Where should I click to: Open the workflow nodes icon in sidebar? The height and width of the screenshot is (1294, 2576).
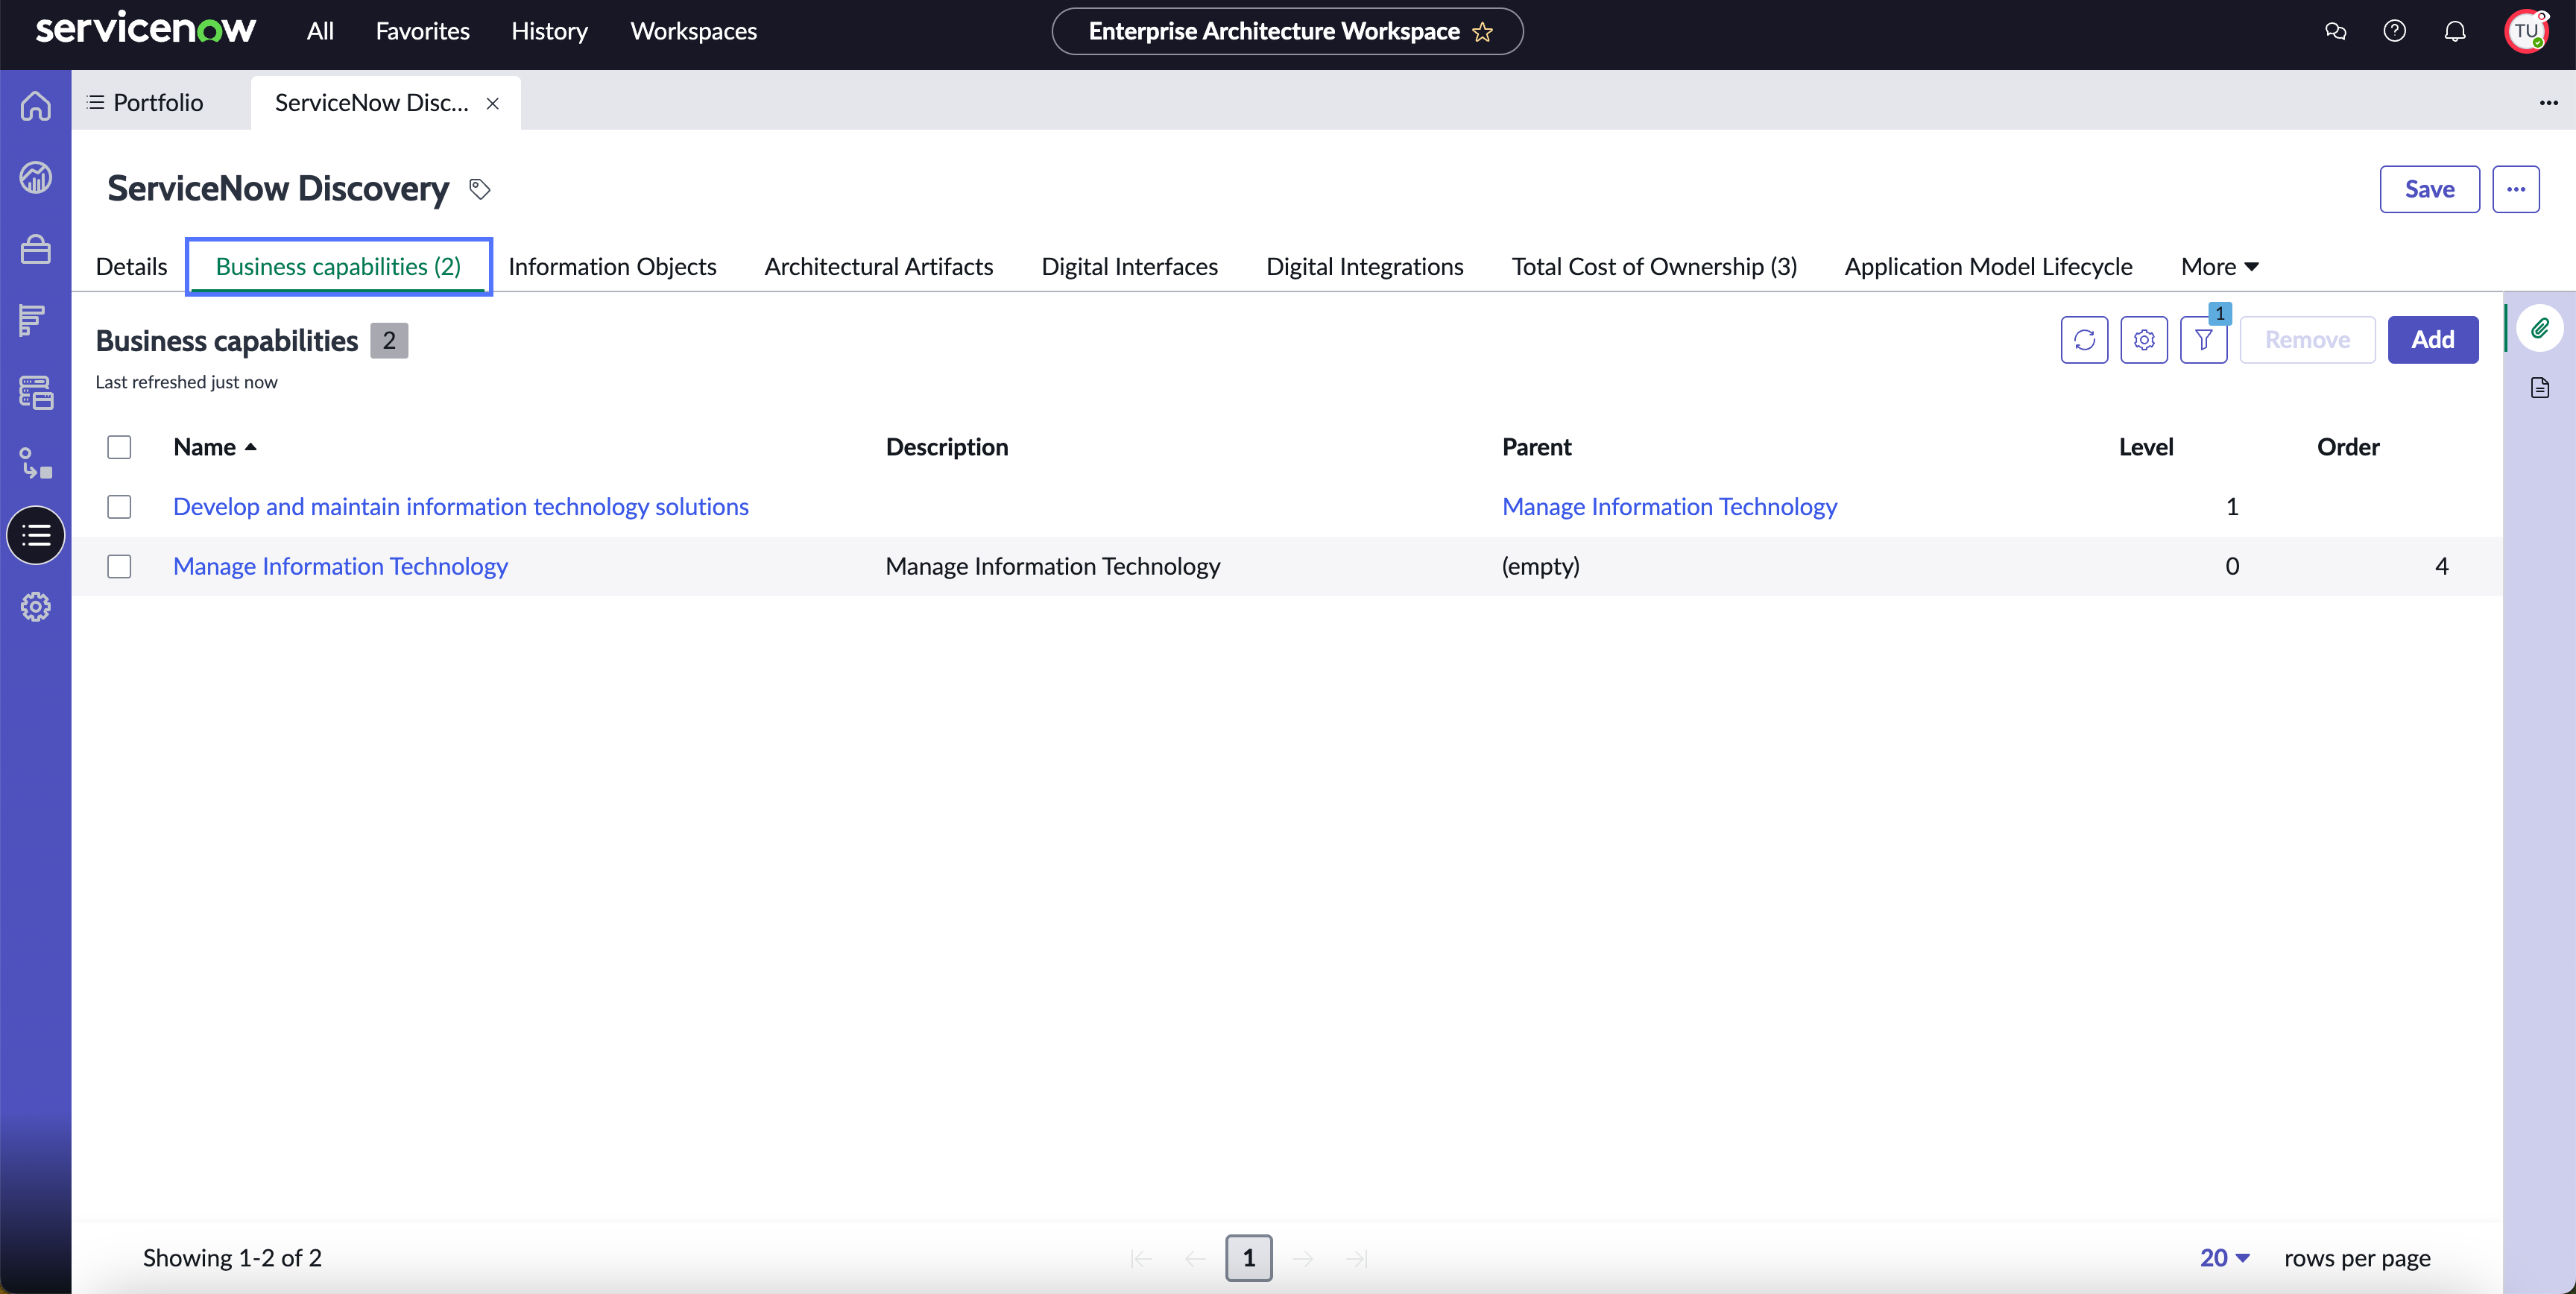tap(36, 463)
